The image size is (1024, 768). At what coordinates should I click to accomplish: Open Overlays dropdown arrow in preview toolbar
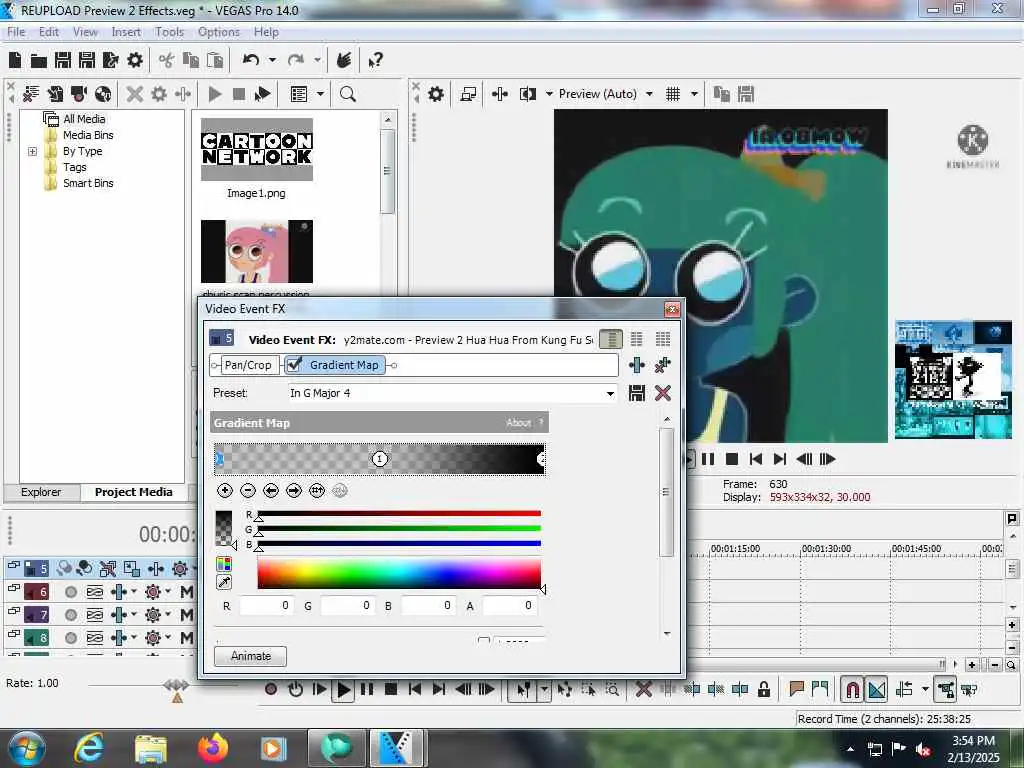click(694, 94)
